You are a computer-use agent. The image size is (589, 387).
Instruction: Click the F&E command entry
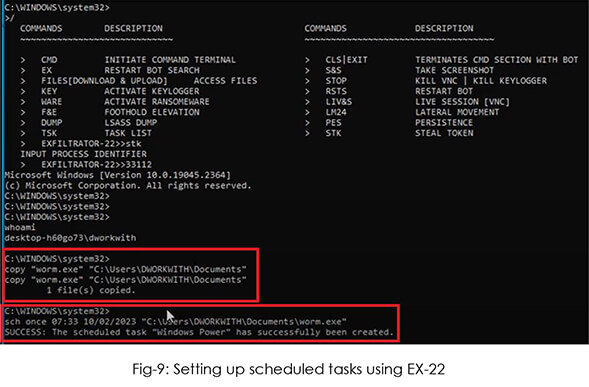click(x=49, y=112)
